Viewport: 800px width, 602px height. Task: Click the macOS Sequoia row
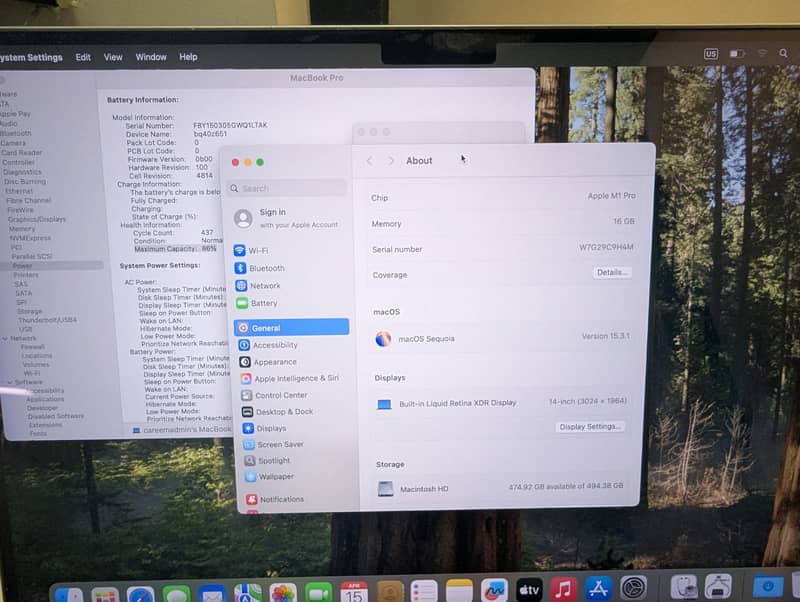coord(503,338)
